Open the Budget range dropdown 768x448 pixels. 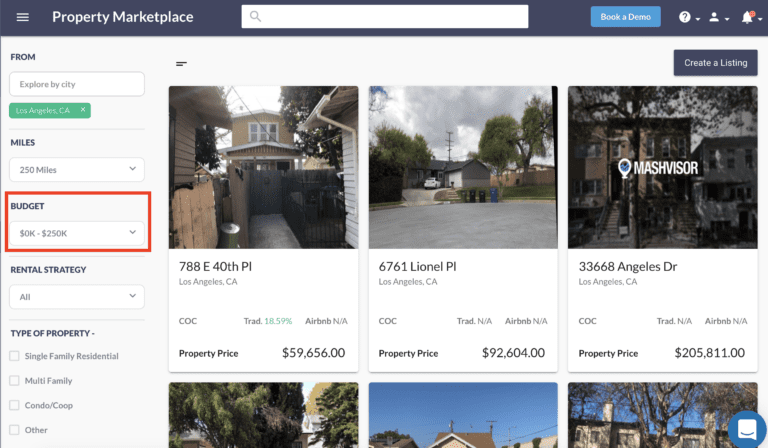(77, 233)
